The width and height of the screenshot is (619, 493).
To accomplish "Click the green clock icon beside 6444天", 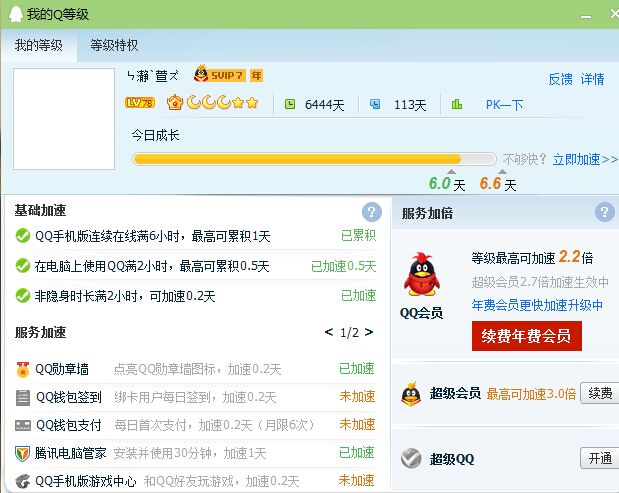I will point(290,104).
